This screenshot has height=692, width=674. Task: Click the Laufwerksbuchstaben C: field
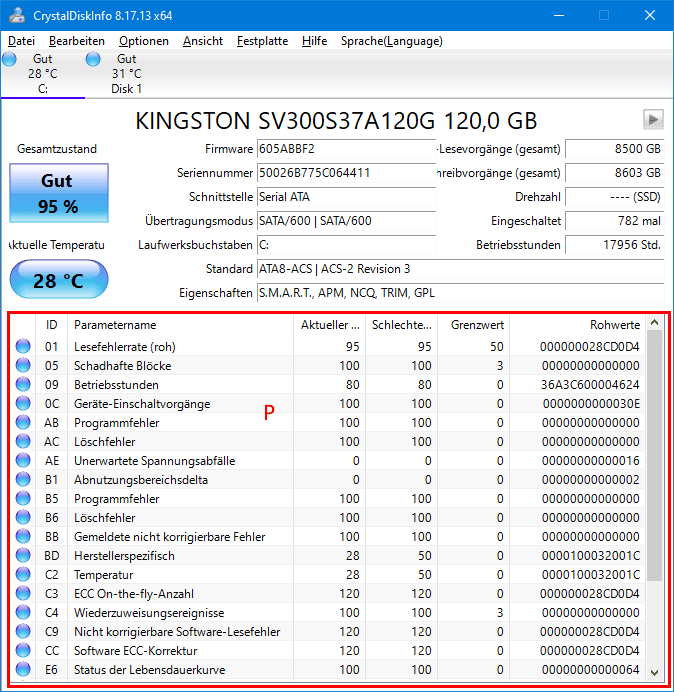(346, 245)
